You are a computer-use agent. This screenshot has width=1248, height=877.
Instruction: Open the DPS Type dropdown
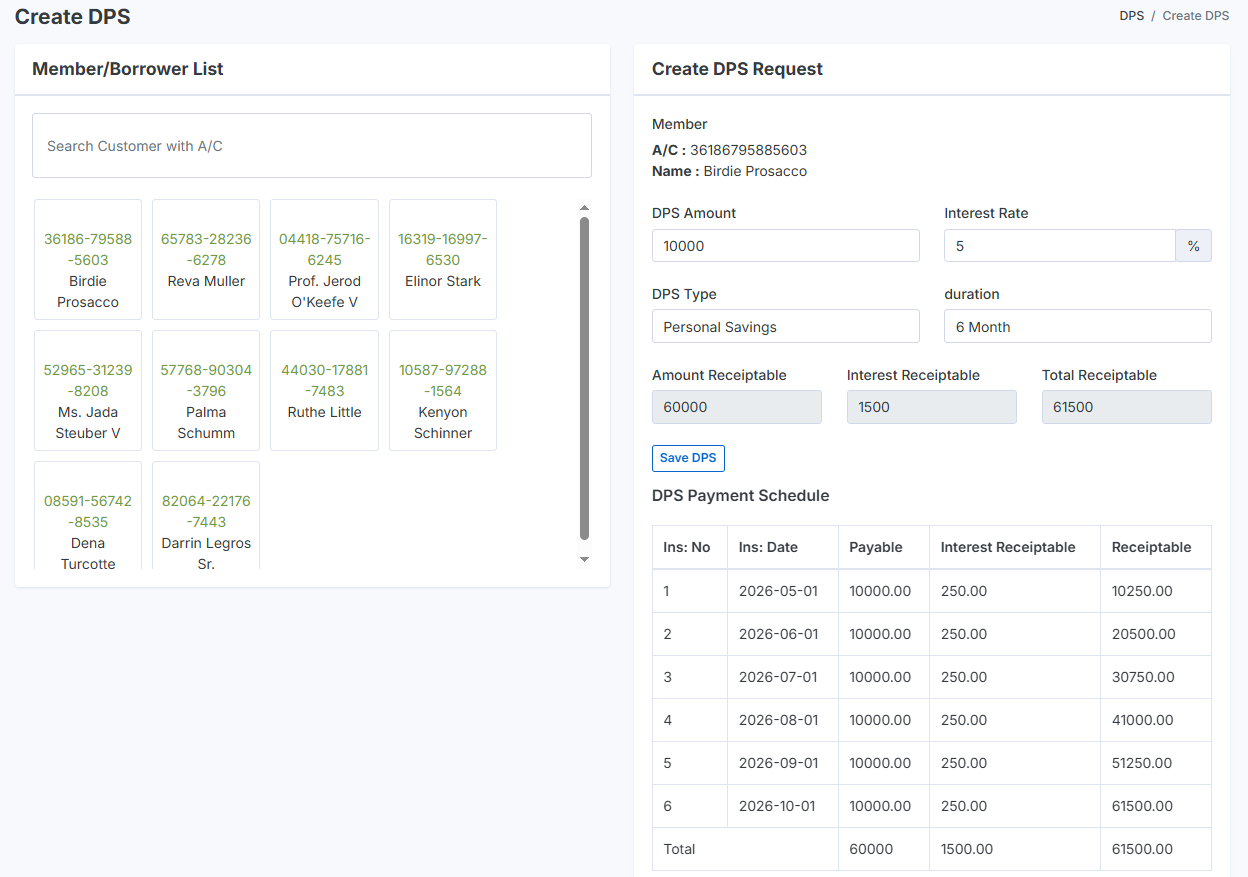click(785, 327)
